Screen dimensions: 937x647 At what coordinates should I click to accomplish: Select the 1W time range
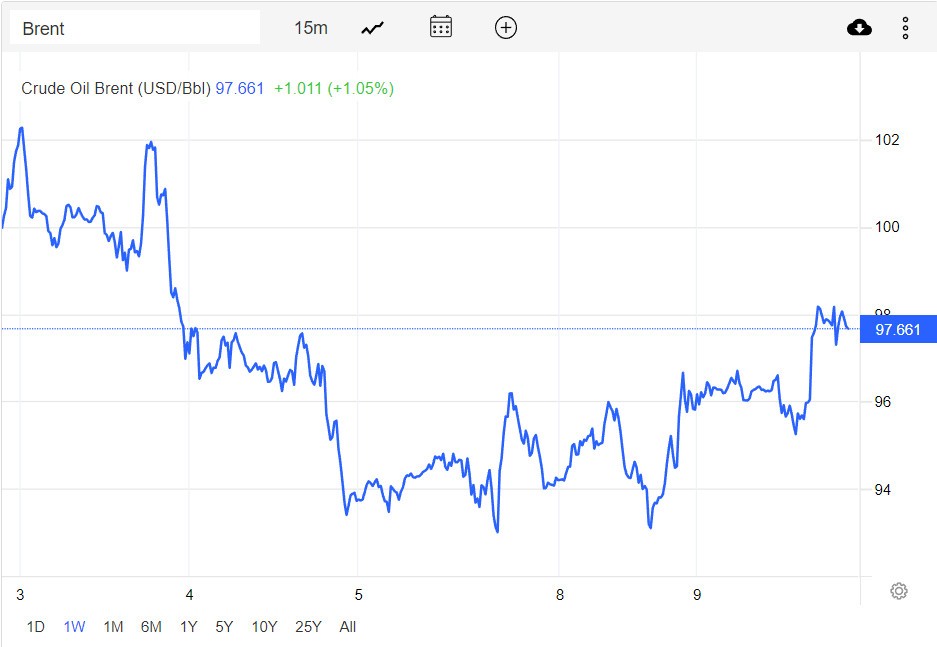click(x=74, y=627)
